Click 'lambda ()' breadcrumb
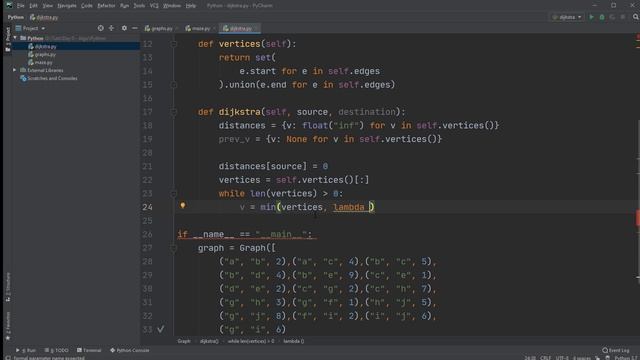The width and height of the screenshot is (640, 360). click(294, 341)
